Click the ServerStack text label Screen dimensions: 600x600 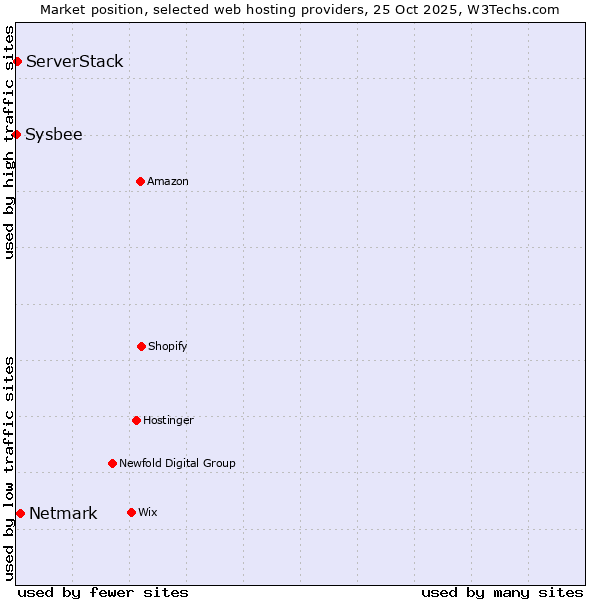[x=75, y=62]
